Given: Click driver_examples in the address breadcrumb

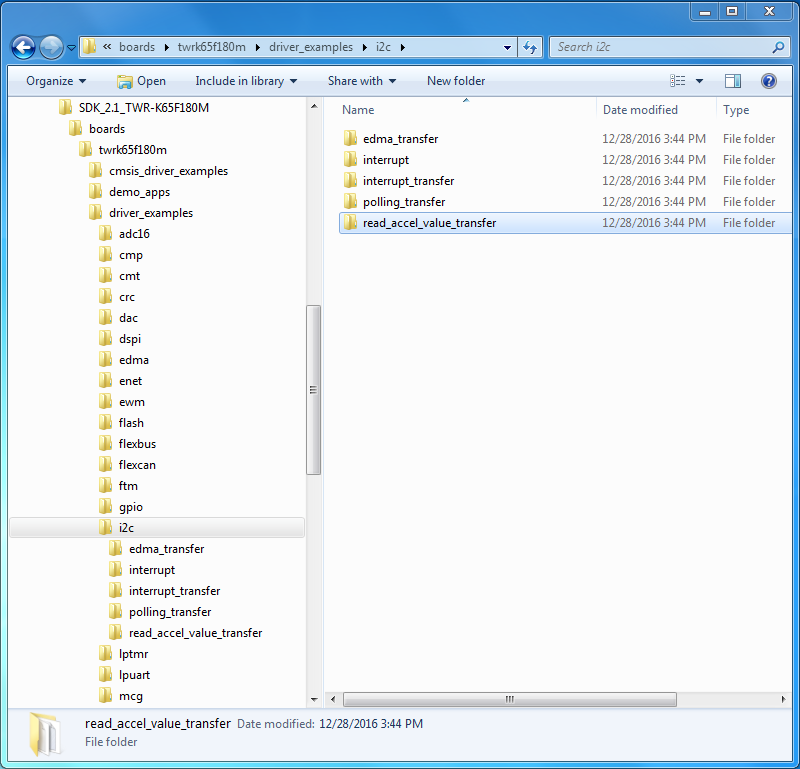Looking at the screenshot, I should tap(311, 47).
